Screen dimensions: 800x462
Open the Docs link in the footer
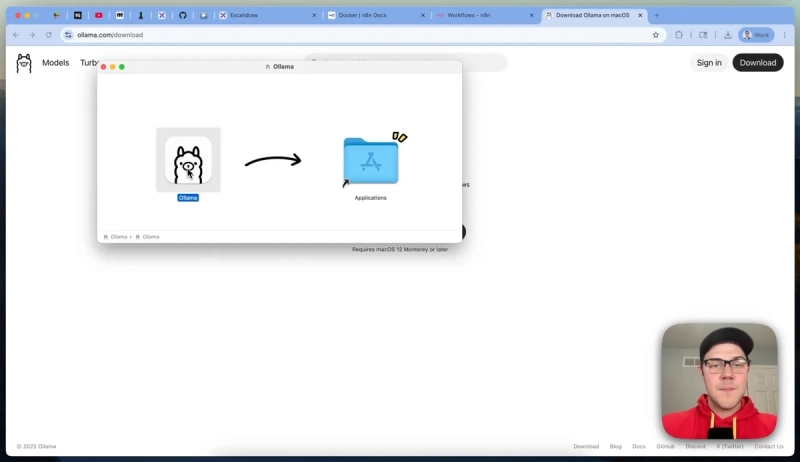639,446
